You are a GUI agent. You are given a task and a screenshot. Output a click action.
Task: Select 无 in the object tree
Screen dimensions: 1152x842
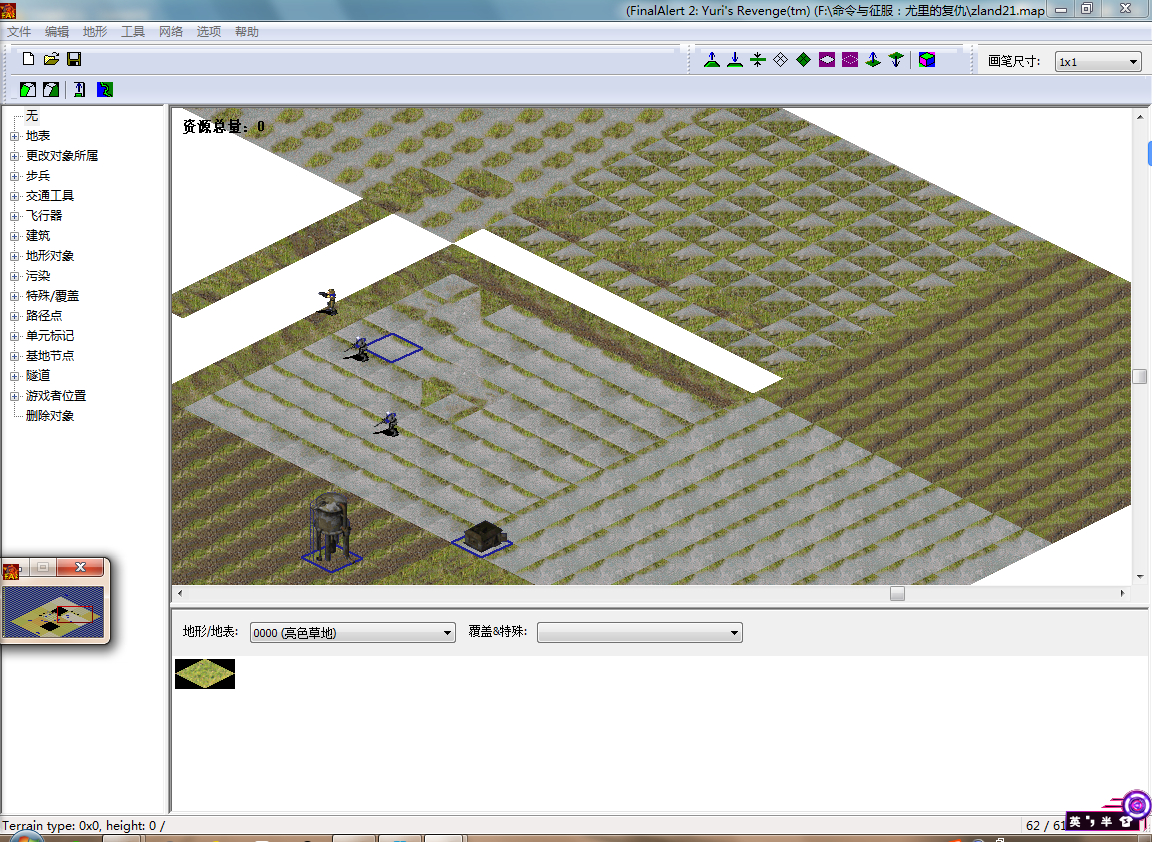tap(32, 116)
